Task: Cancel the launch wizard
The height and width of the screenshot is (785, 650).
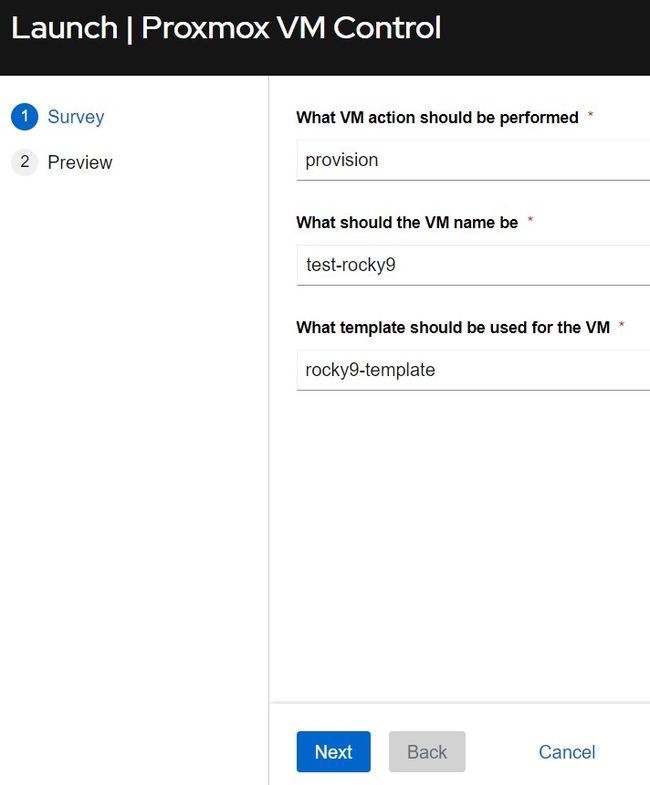Action: (x=567, y=752)
